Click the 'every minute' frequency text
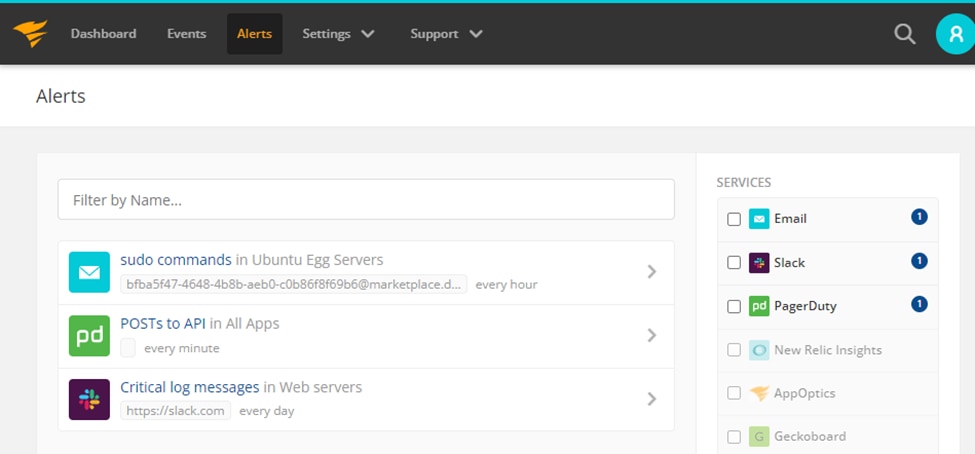 pyautogui.click(x=182, y=348)
